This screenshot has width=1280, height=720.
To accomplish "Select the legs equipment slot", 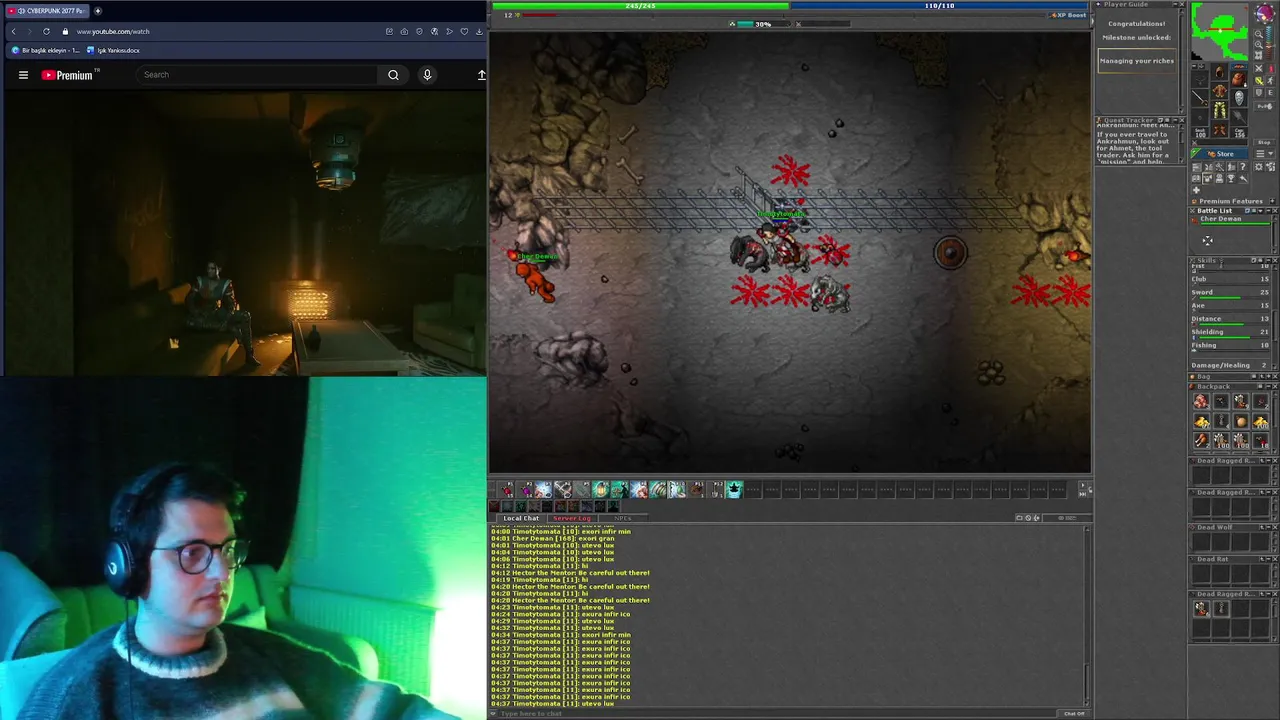I will coord(1219,110).
